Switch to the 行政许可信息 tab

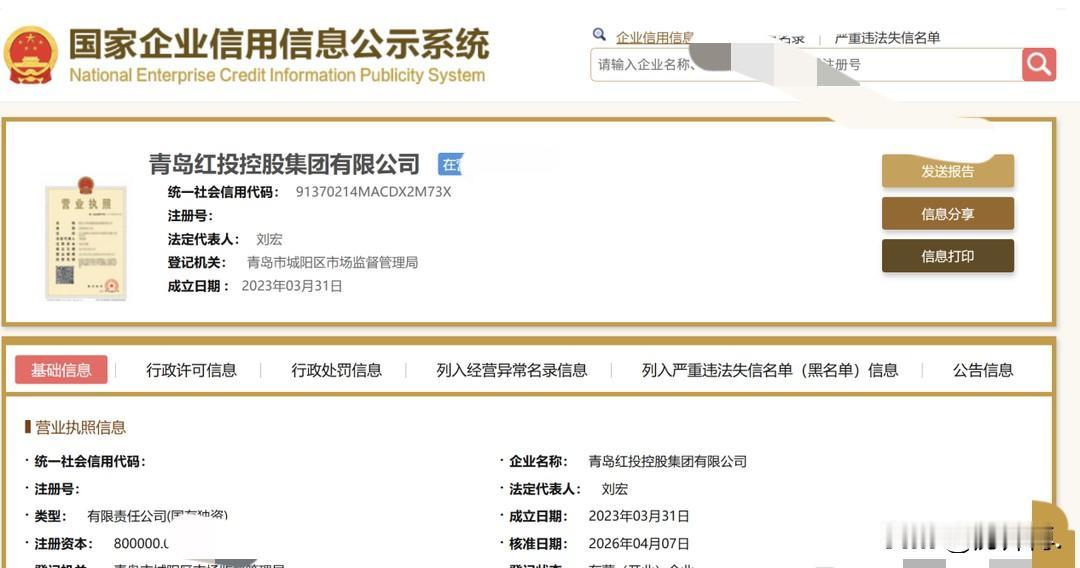[191, 370]
